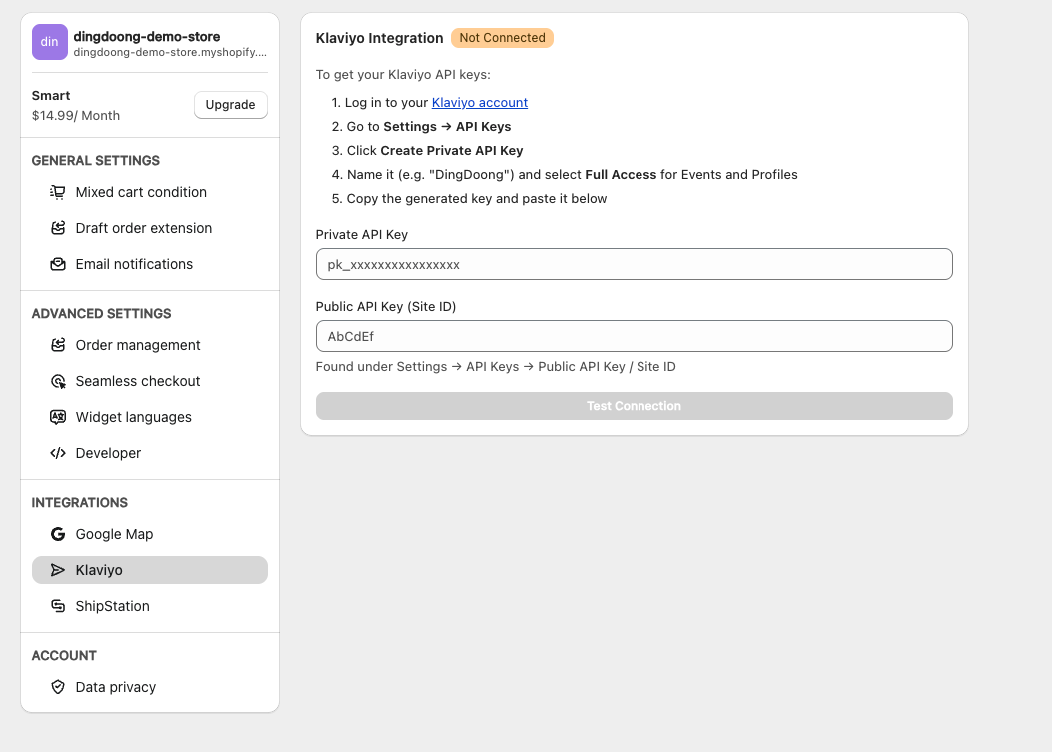Open Draft order extension settings
1052x752 pixels.
tap(150, 228)
